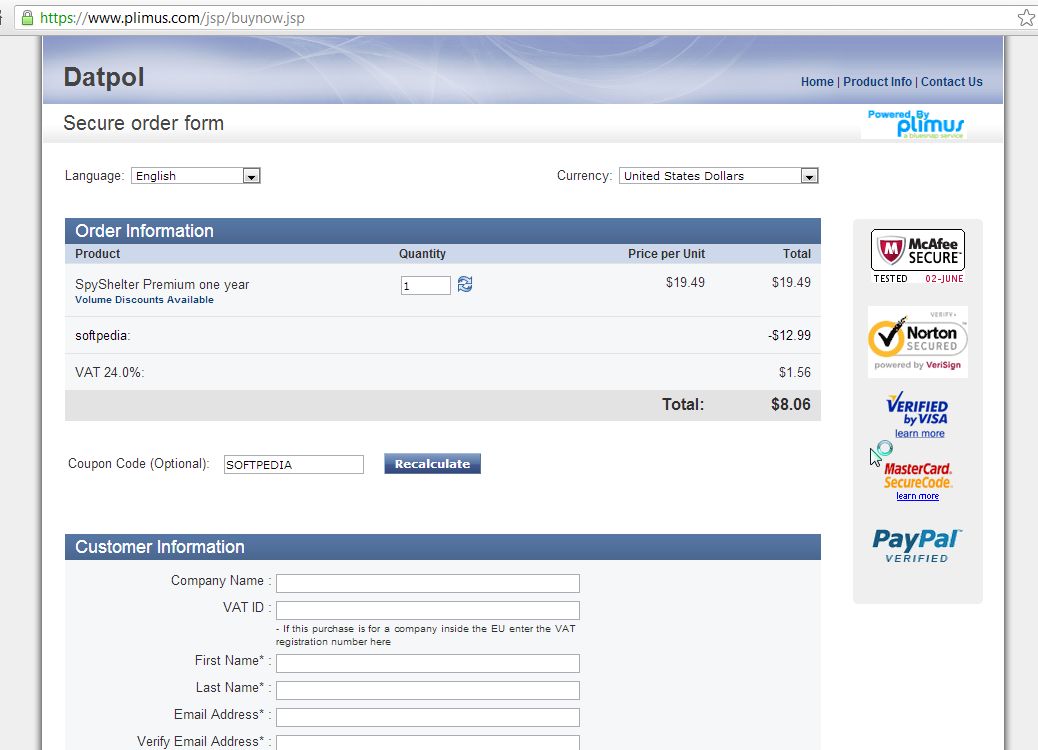Image resolution: width=1038 pixels, height=750 pixels.
Task: Click the Product column header
Action: pos(97,254)
